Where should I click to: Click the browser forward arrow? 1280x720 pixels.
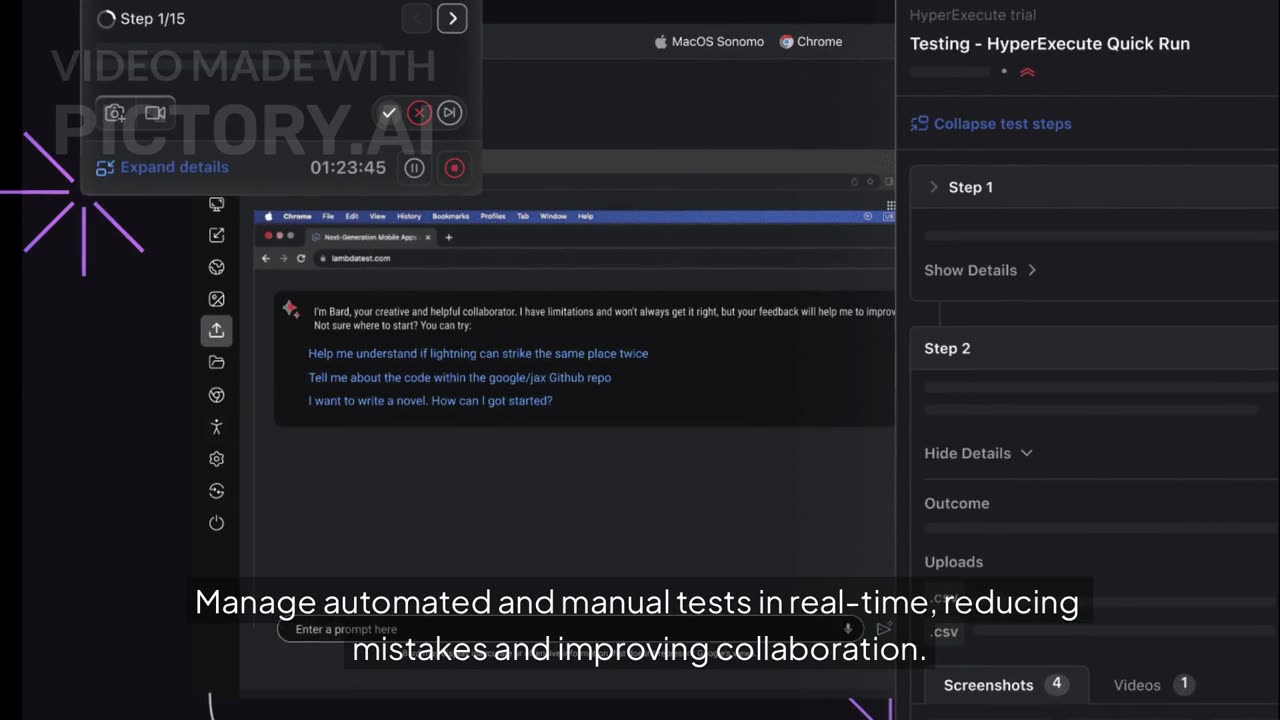point(284,258)
